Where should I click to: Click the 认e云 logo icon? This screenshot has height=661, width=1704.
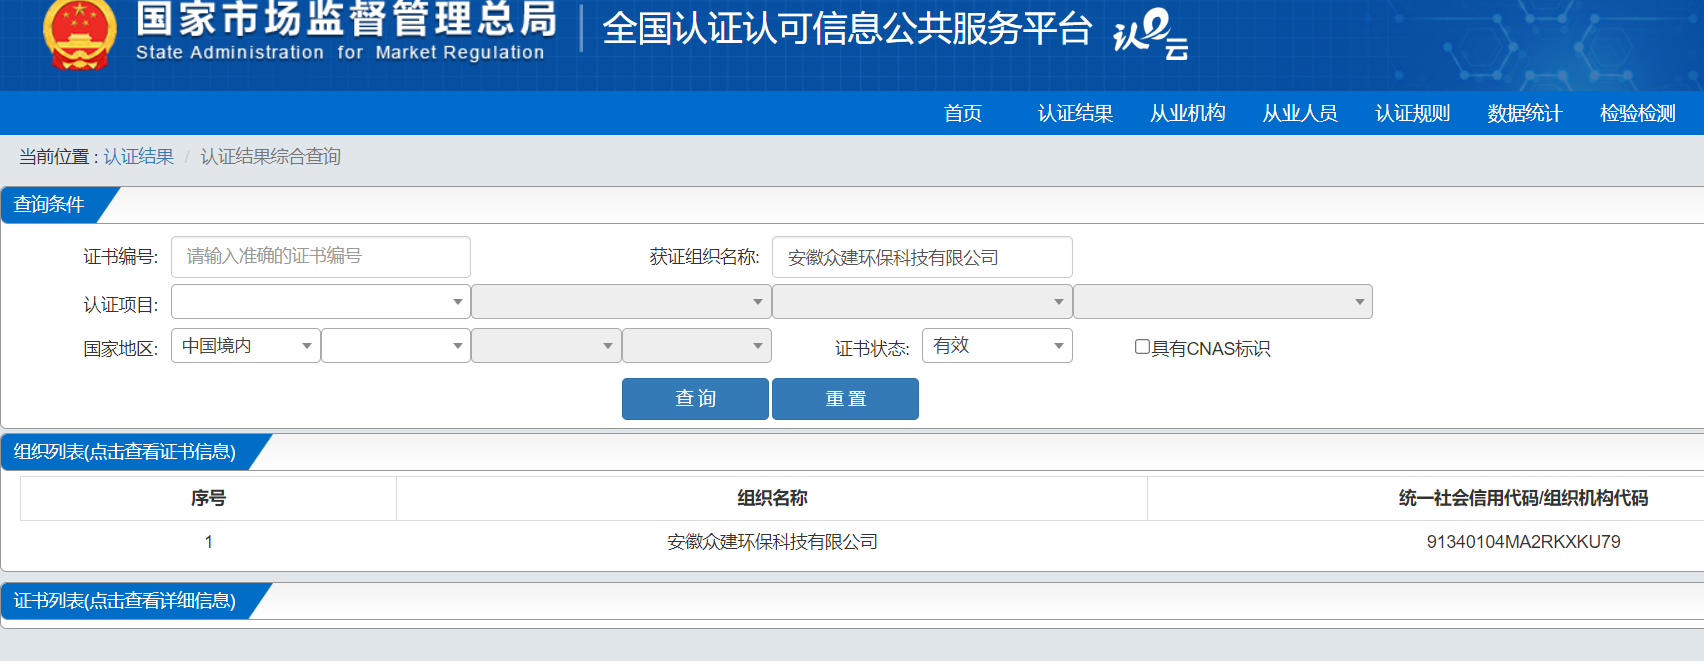[1151, 33]
